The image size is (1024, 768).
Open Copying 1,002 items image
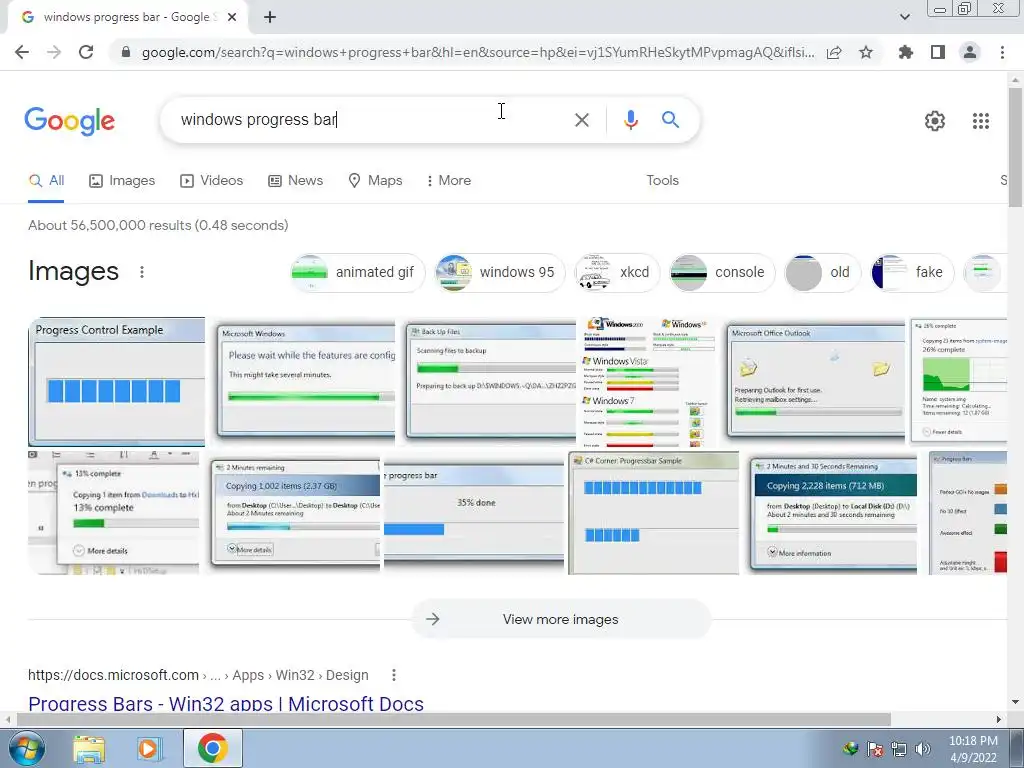295,513
